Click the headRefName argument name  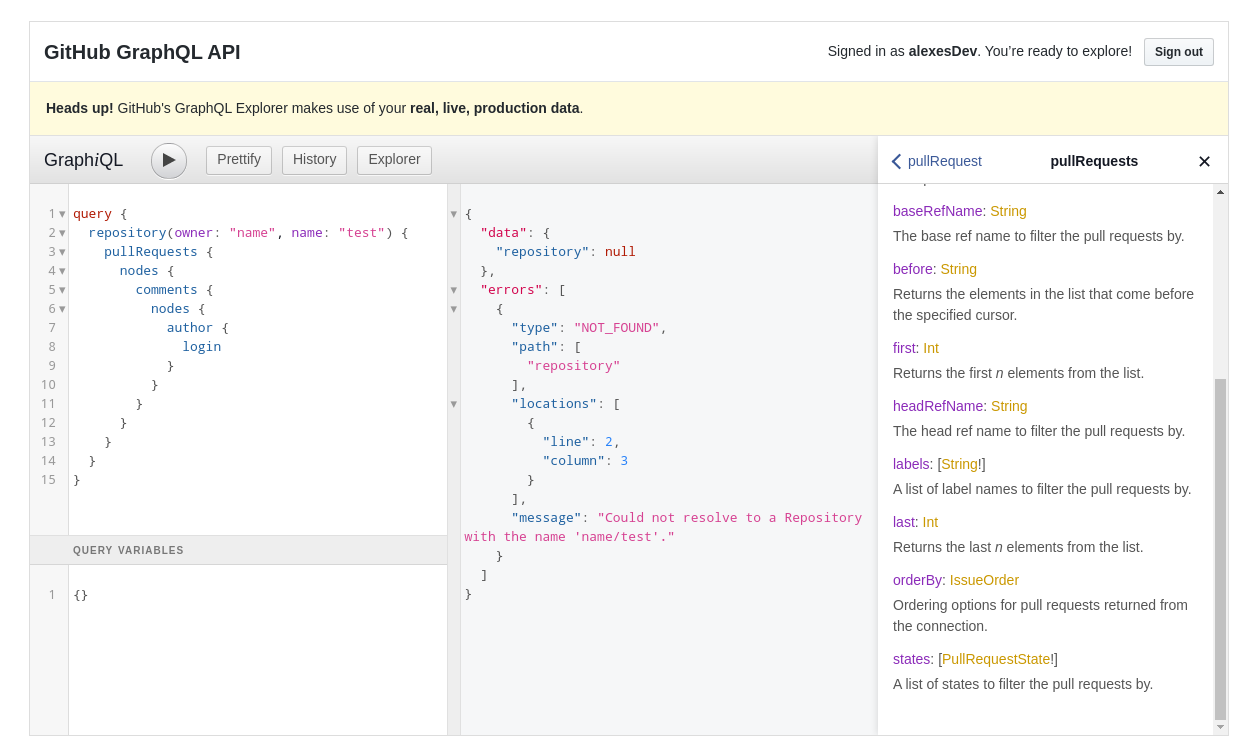(x=938, y=406)
